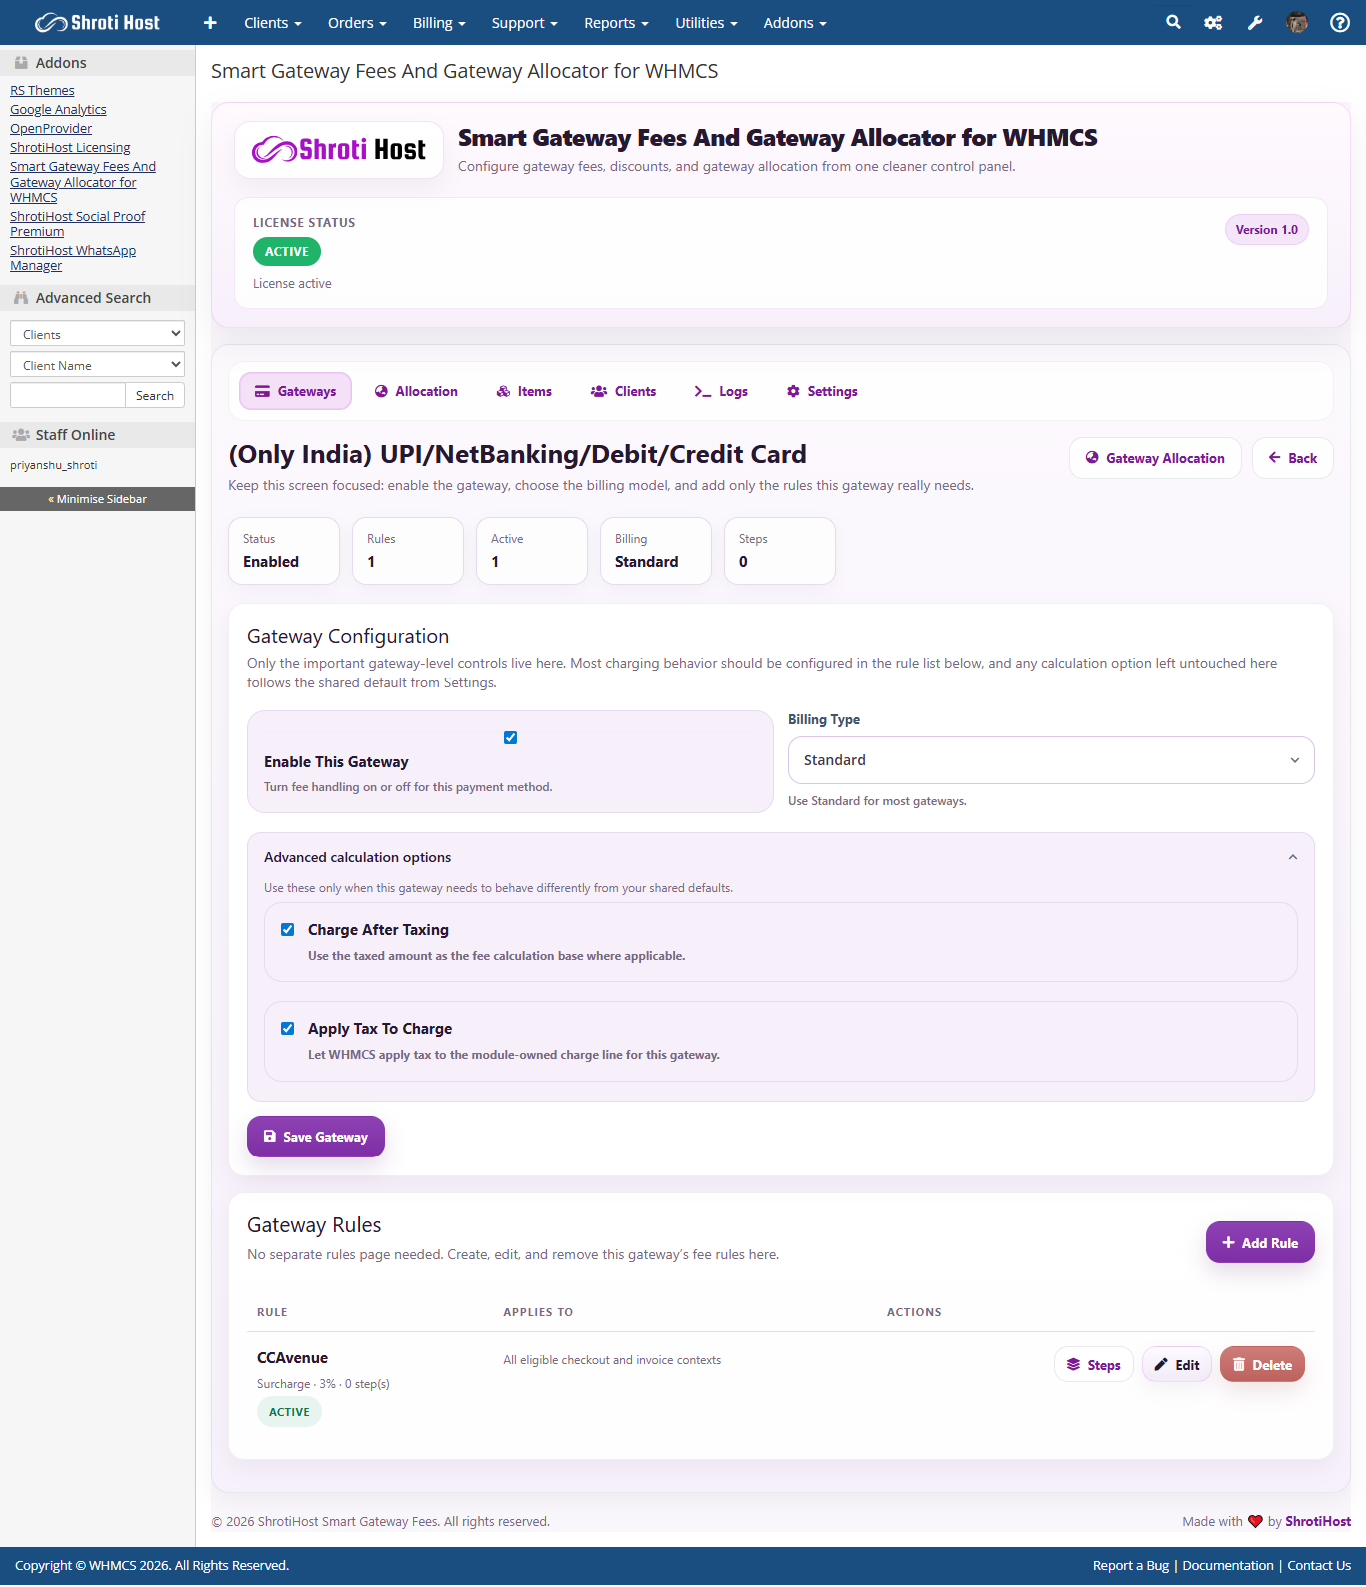Image resolution: width=1366 pixels, height=1587 pixels.
Task: Expand the Utilities top menu
Action: click(706, 22)
